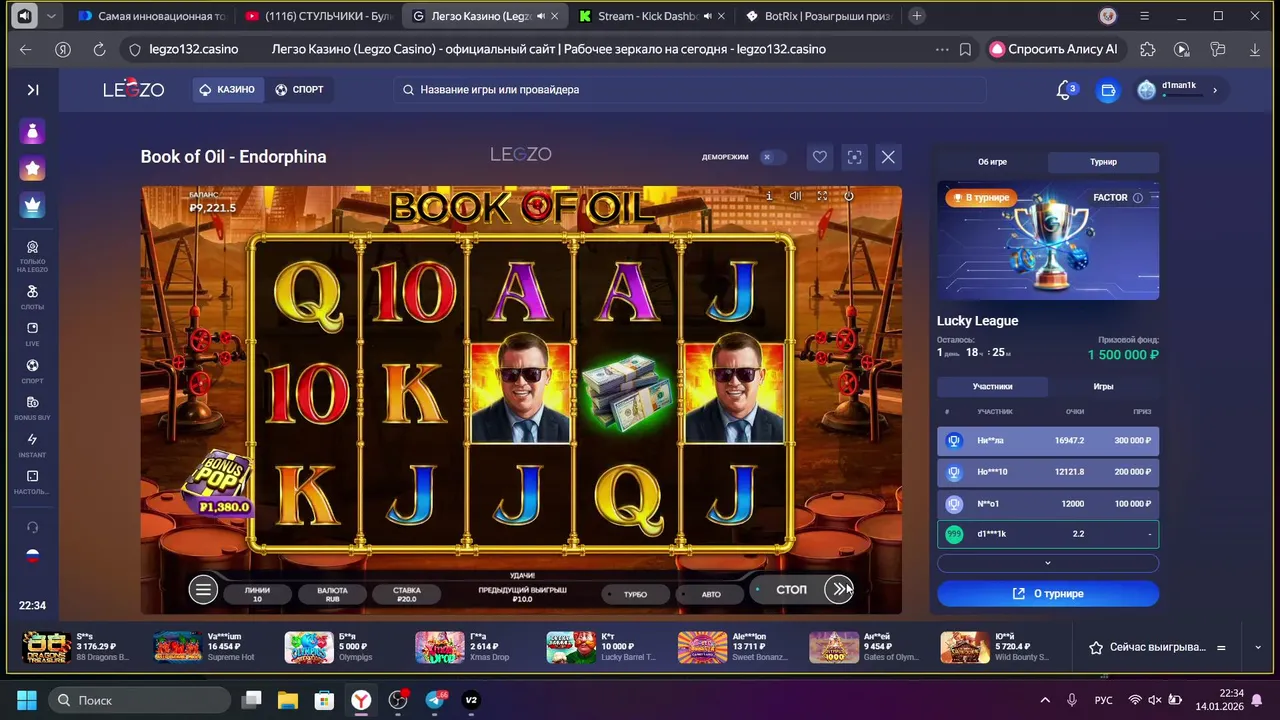Show the tournament Games tab

pyautogui.click(x=1104, y=386)
